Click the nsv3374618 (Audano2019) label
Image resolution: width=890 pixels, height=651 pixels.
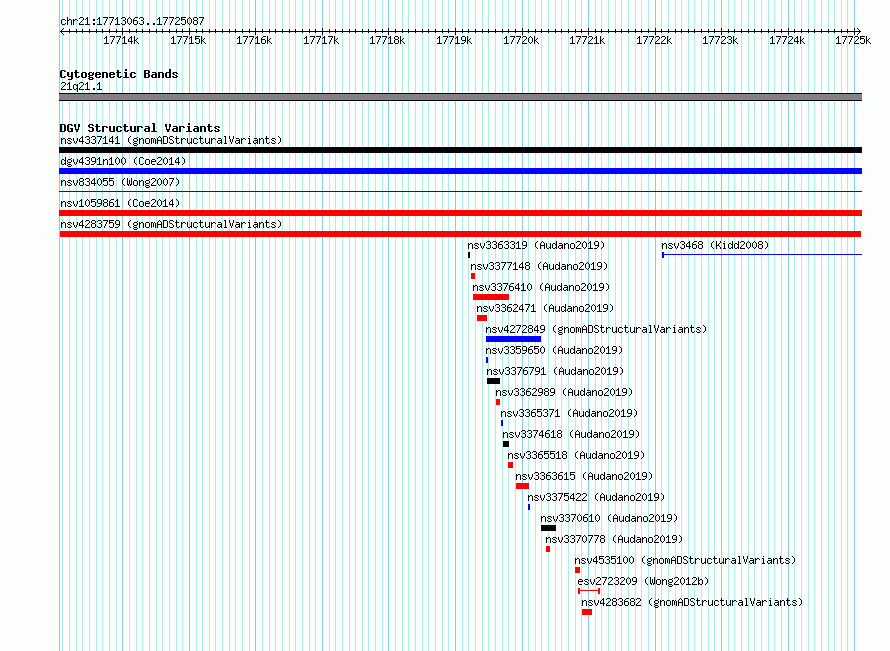[571, 434]
